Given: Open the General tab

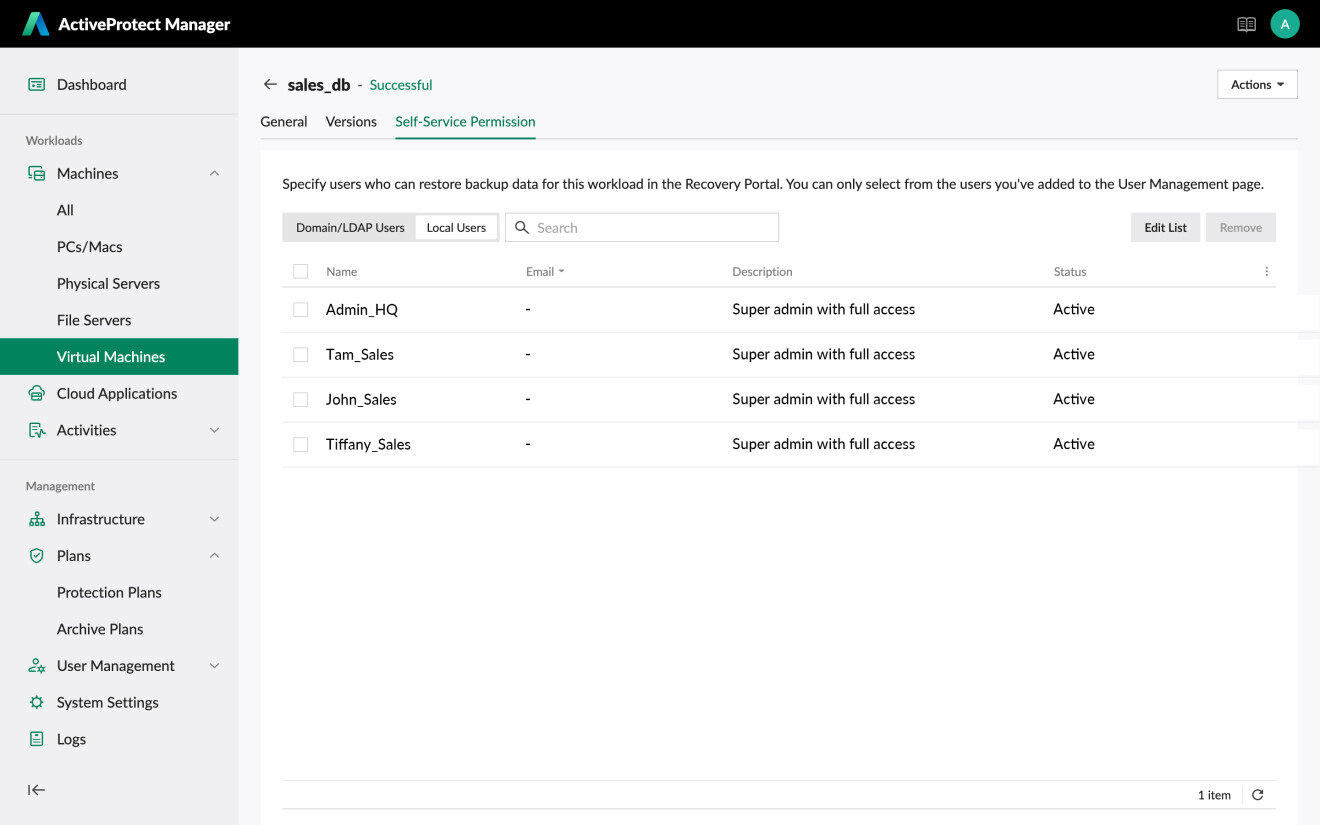Looking at the screenshot, I should [x=284, y=122].
